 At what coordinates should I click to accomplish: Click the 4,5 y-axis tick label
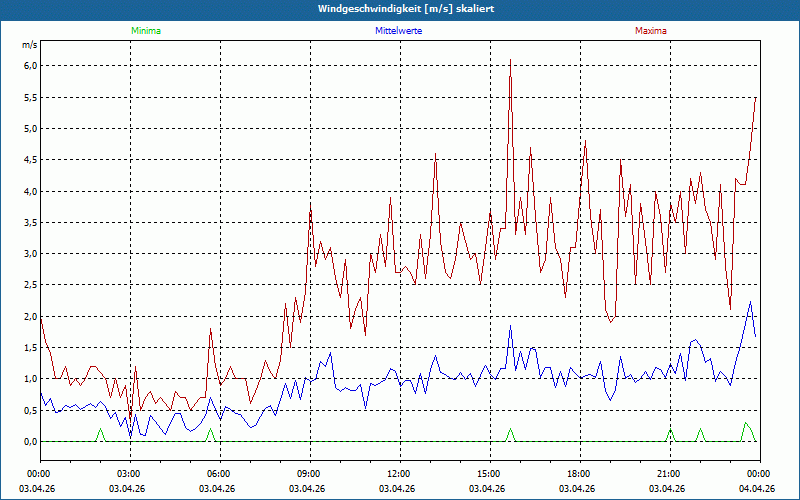pos(29,160)
